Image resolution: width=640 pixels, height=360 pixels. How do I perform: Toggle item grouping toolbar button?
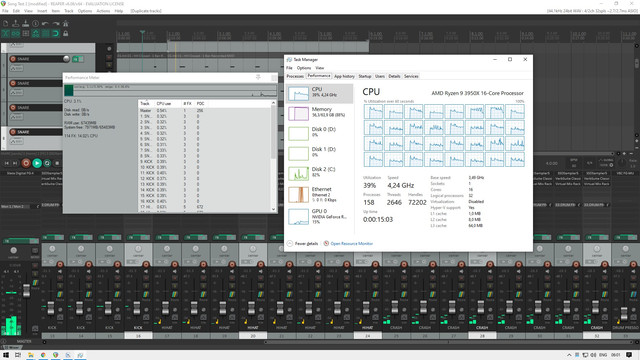tap(16, 33)
